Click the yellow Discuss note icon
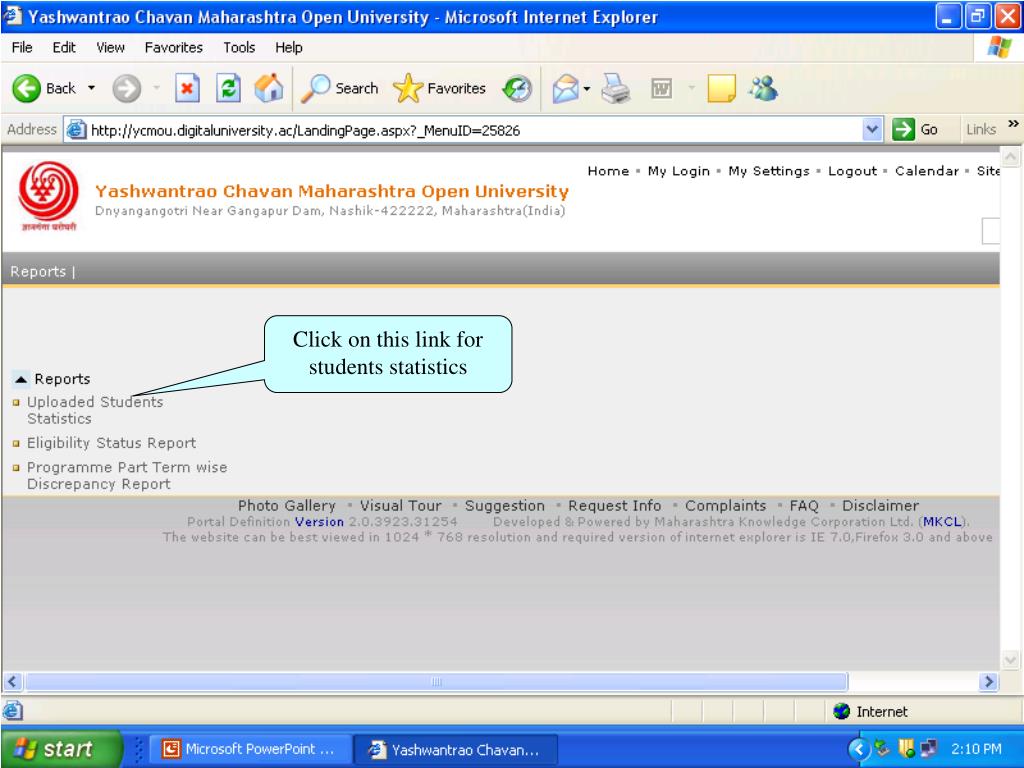 click(722, 88)
